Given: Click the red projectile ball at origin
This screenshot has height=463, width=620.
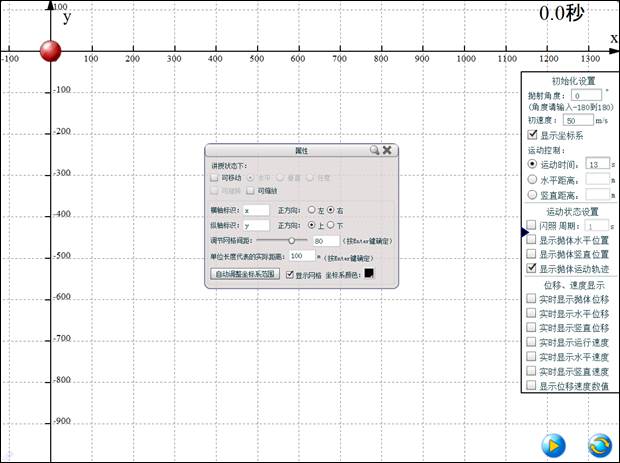Looking at the screenshot, I should click(x=51, y=51).
